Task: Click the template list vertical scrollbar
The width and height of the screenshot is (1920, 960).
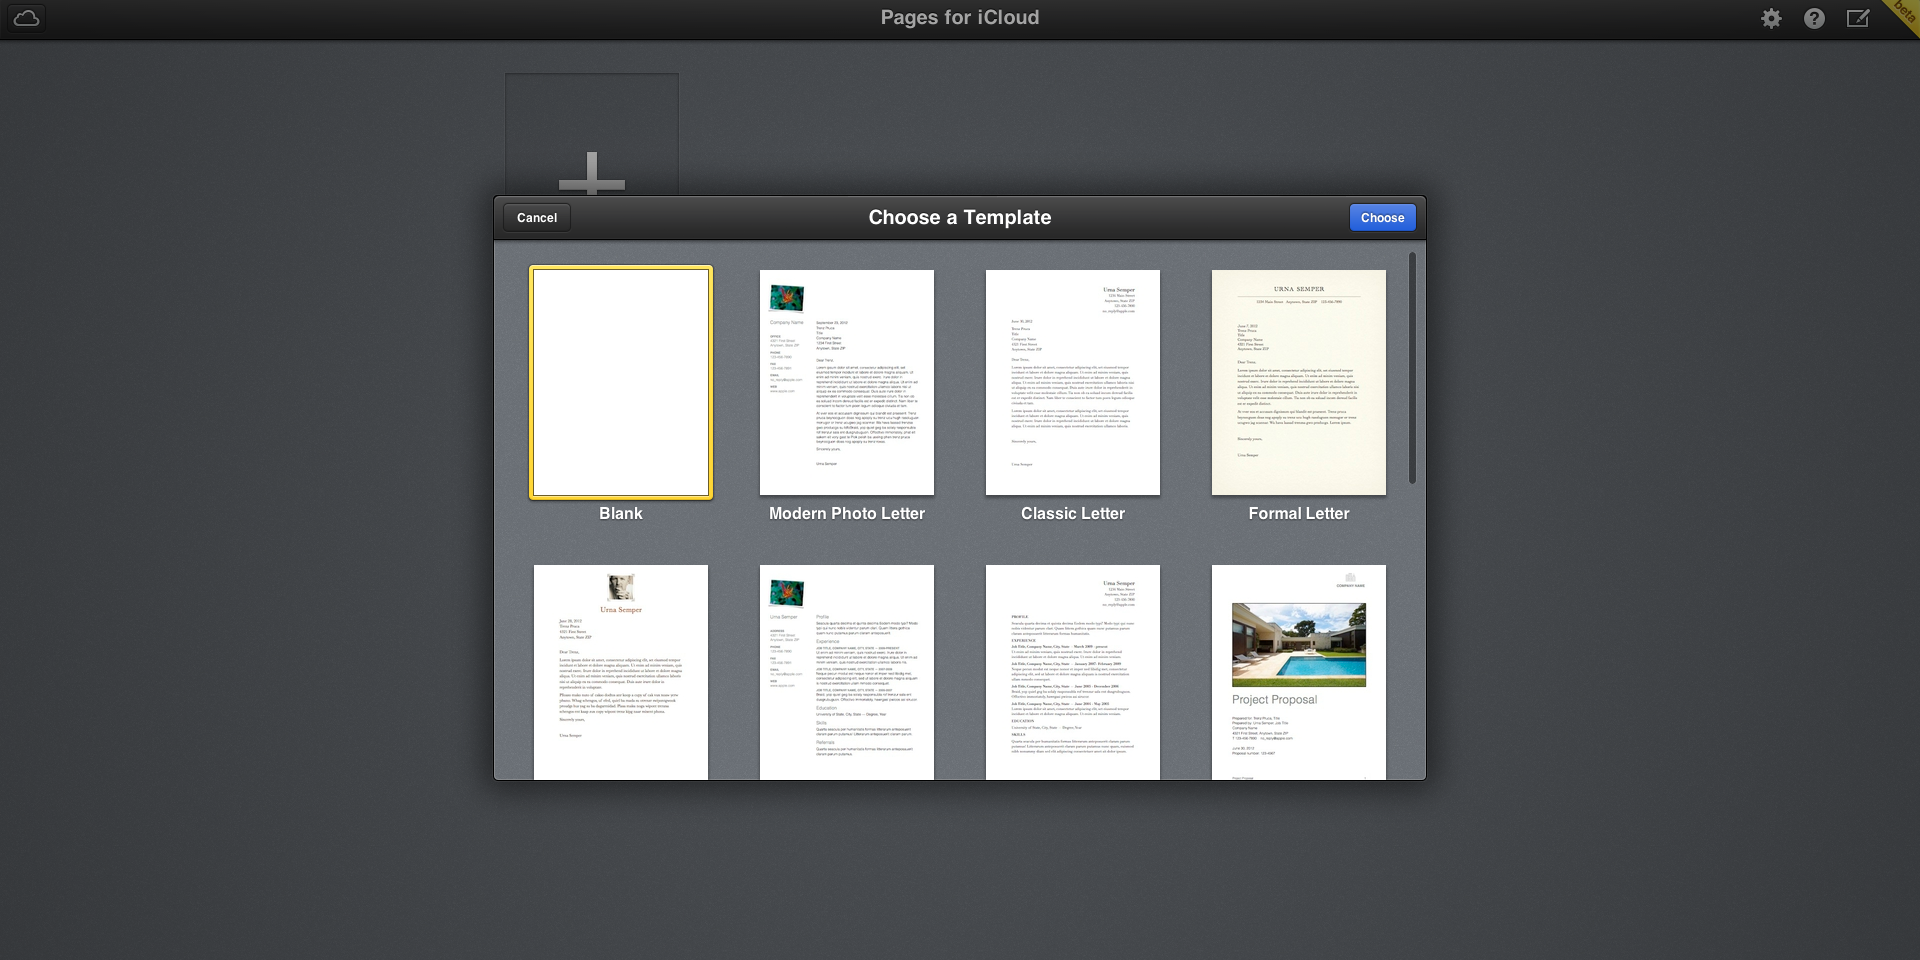Action: tap(1412, 368)
